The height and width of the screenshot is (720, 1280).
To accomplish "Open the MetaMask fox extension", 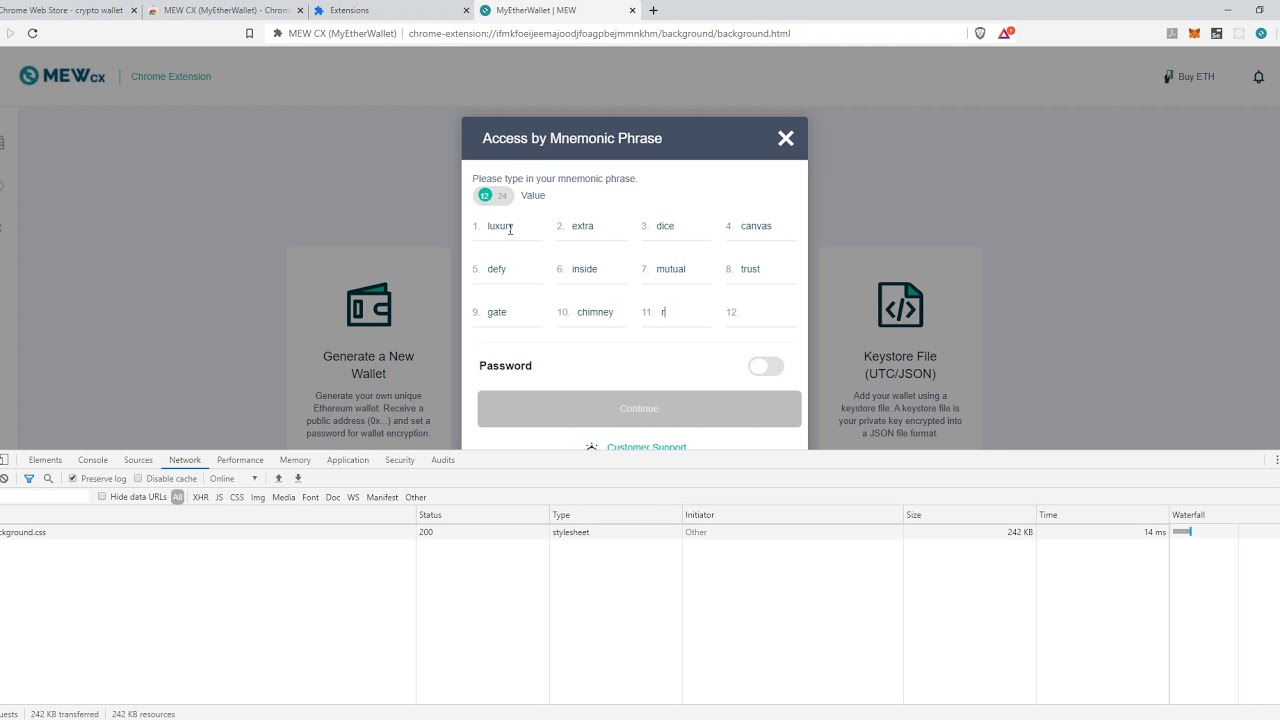I will pos(1194,33).
